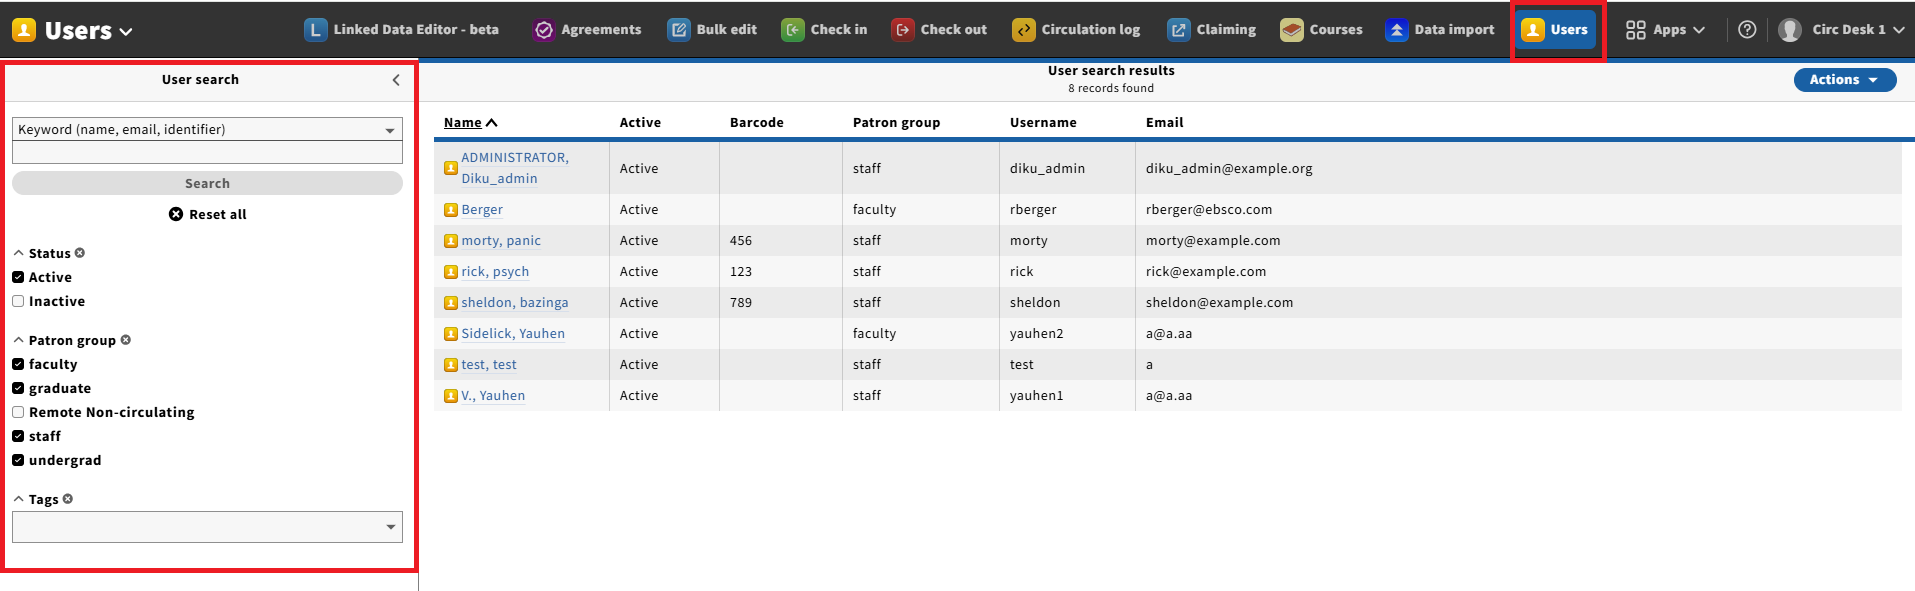The image size is (1915, 591).
Task: Open the Data import app icon
Action: coord(1396,30)
